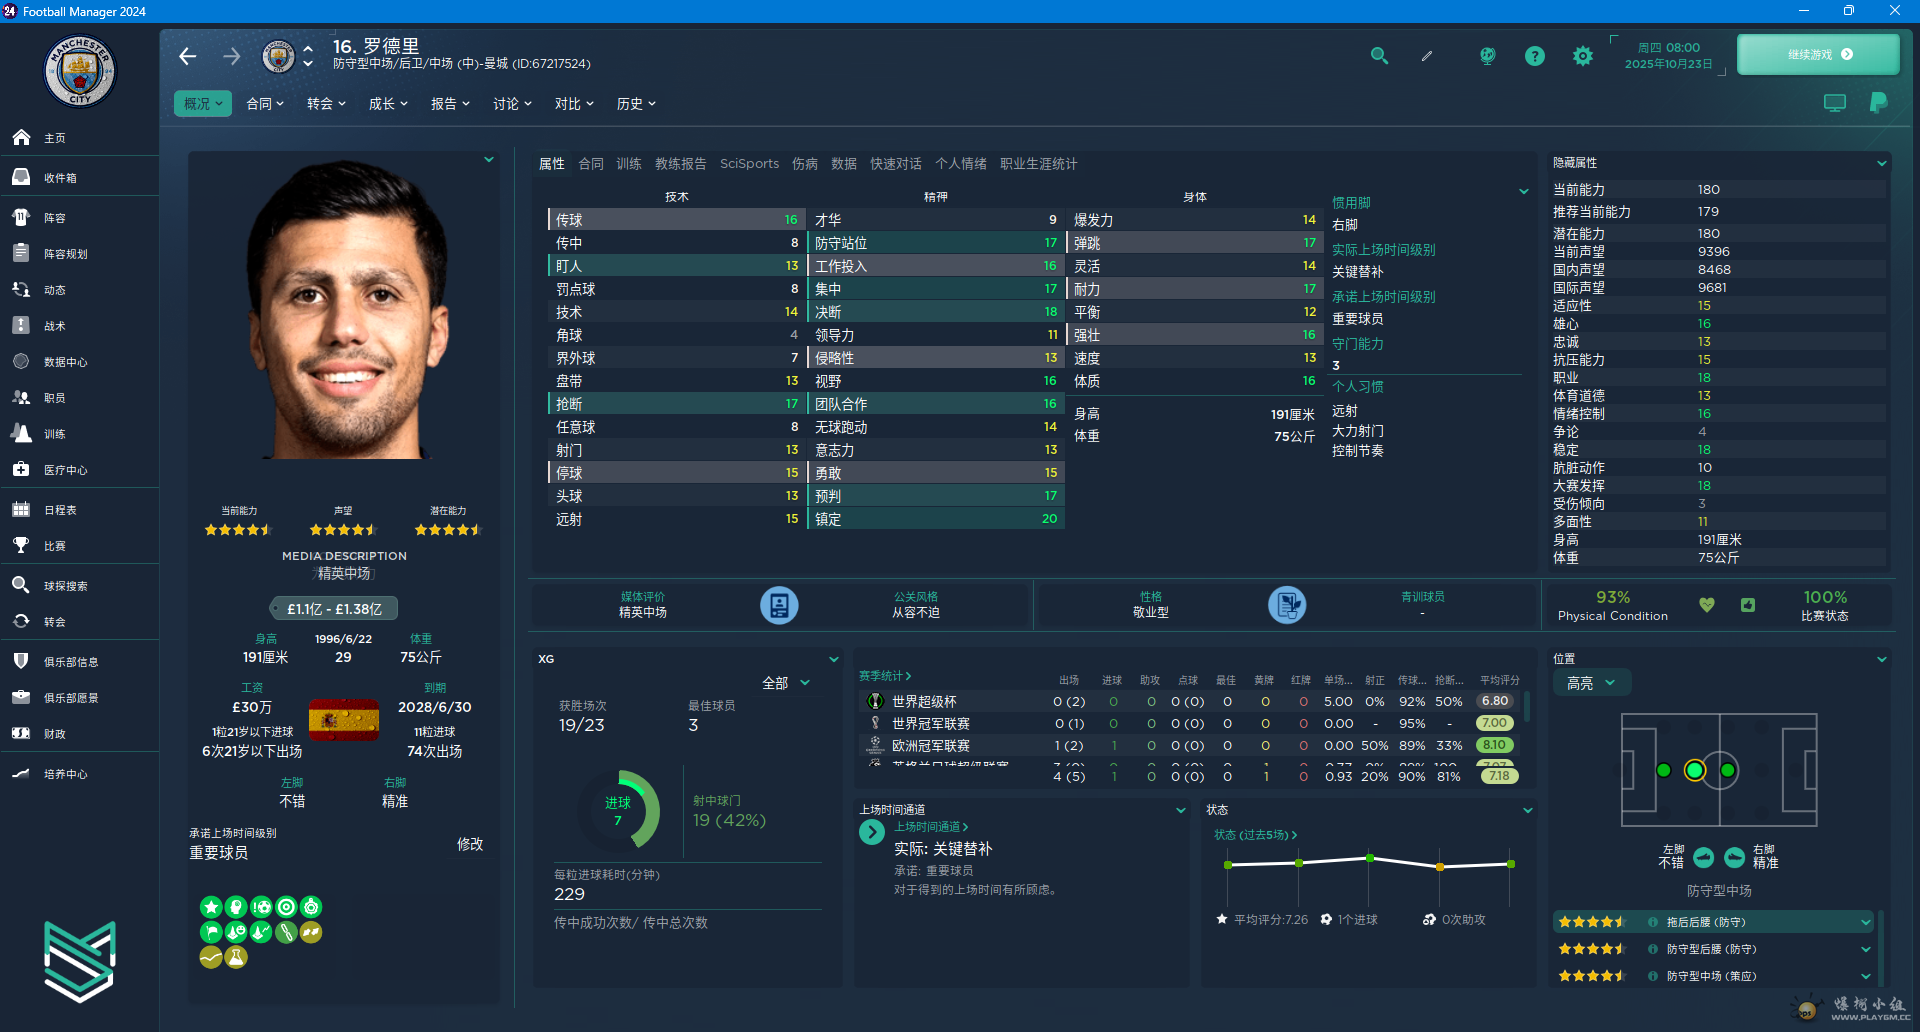
Task: Open the 成长 development dropdown menu
Action: pos(388,103)
